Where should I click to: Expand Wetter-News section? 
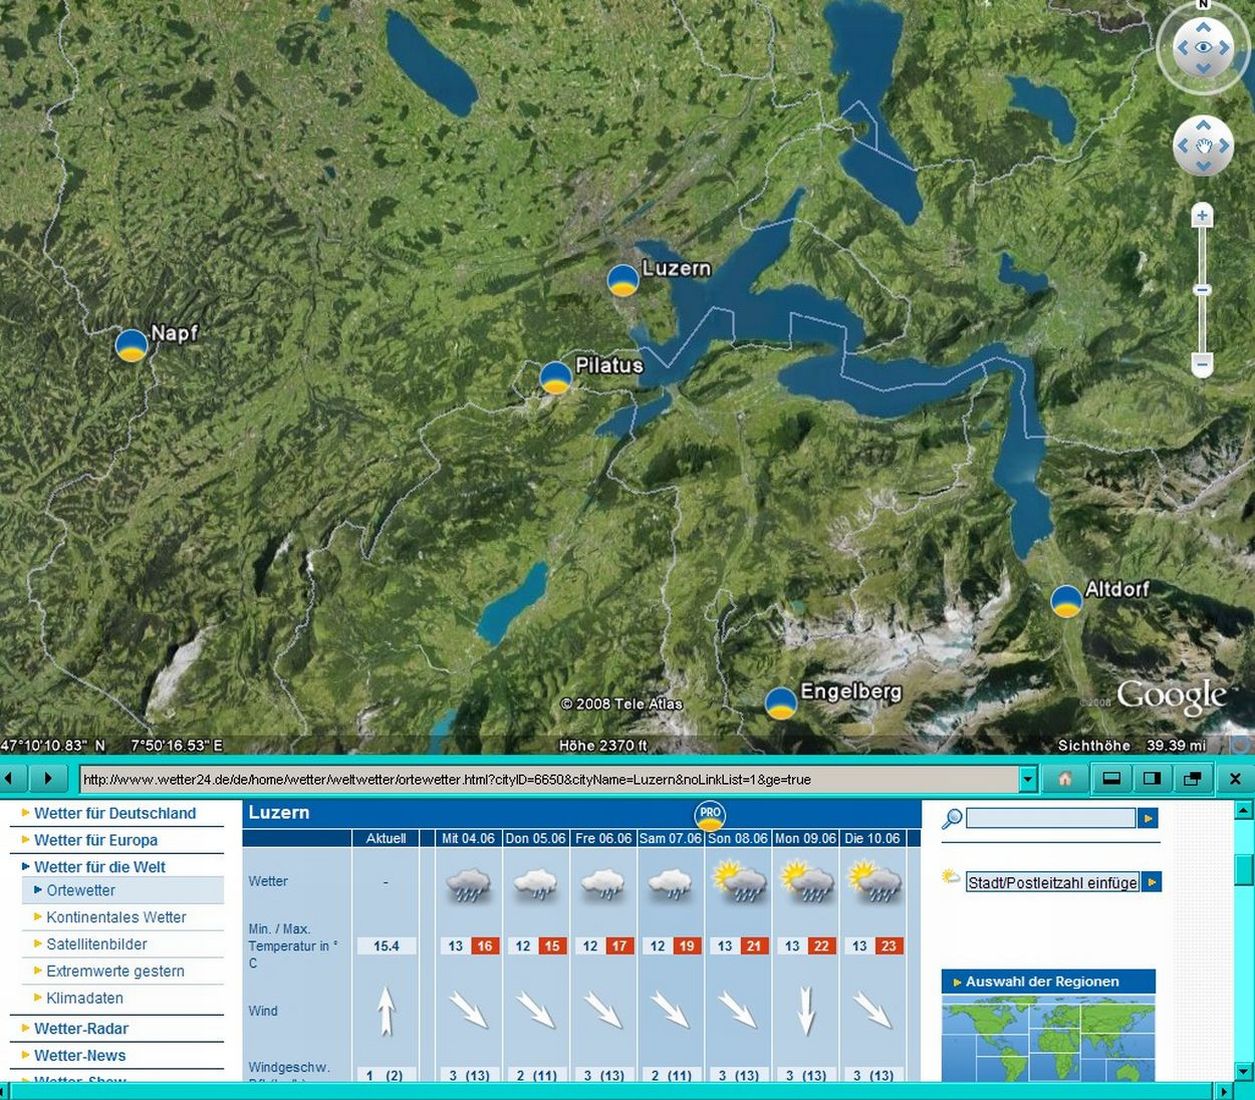80,1055
